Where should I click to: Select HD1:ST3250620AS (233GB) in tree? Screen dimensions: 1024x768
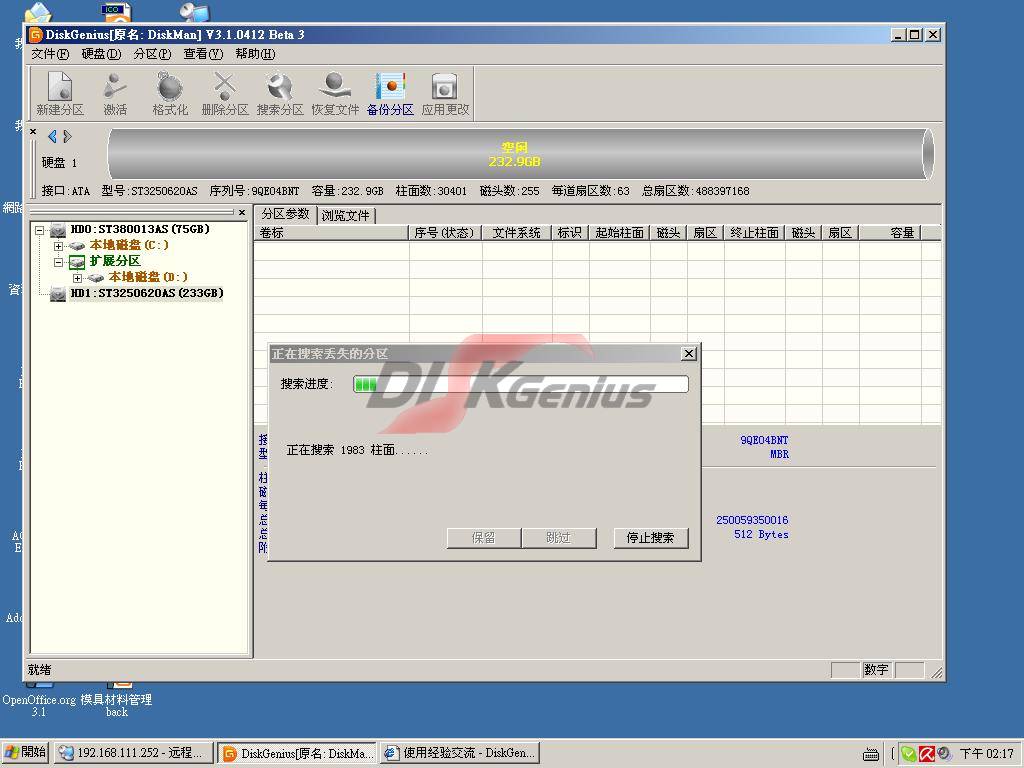point(147,293)
